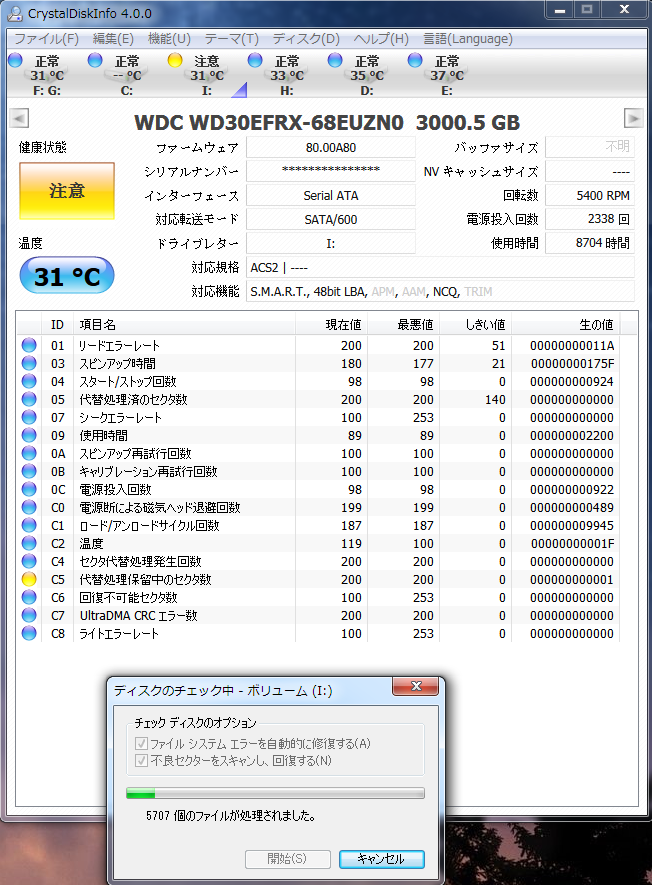Click status circle of attribute 01 read error rate

29,345
